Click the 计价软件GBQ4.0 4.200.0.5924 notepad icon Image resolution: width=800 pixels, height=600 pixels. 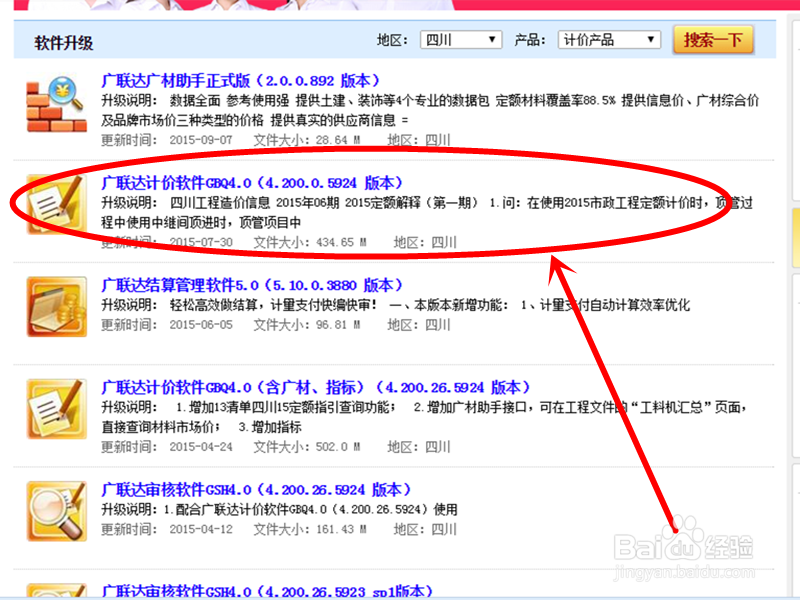[x=56, y=204]
